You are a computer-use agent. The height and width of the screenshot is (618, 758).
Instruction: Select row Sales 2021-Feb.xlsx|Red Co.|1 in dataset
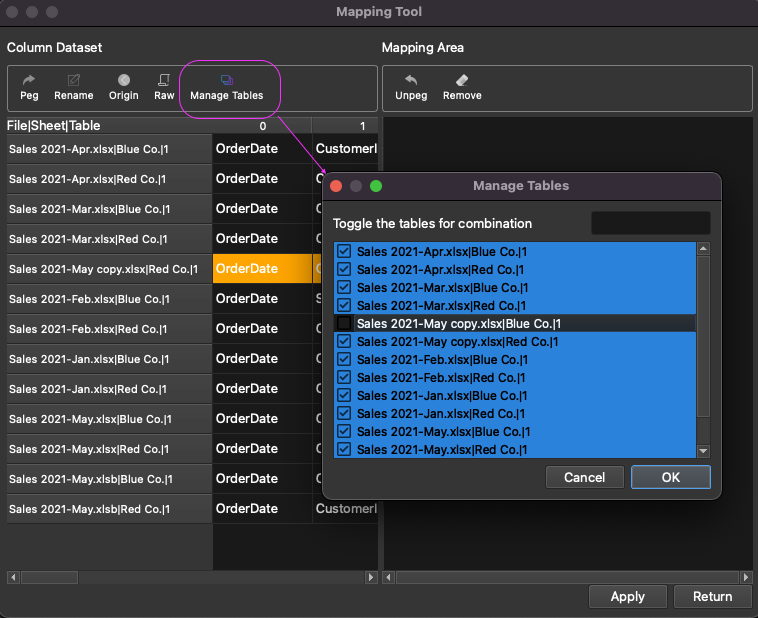coord(109,329)
